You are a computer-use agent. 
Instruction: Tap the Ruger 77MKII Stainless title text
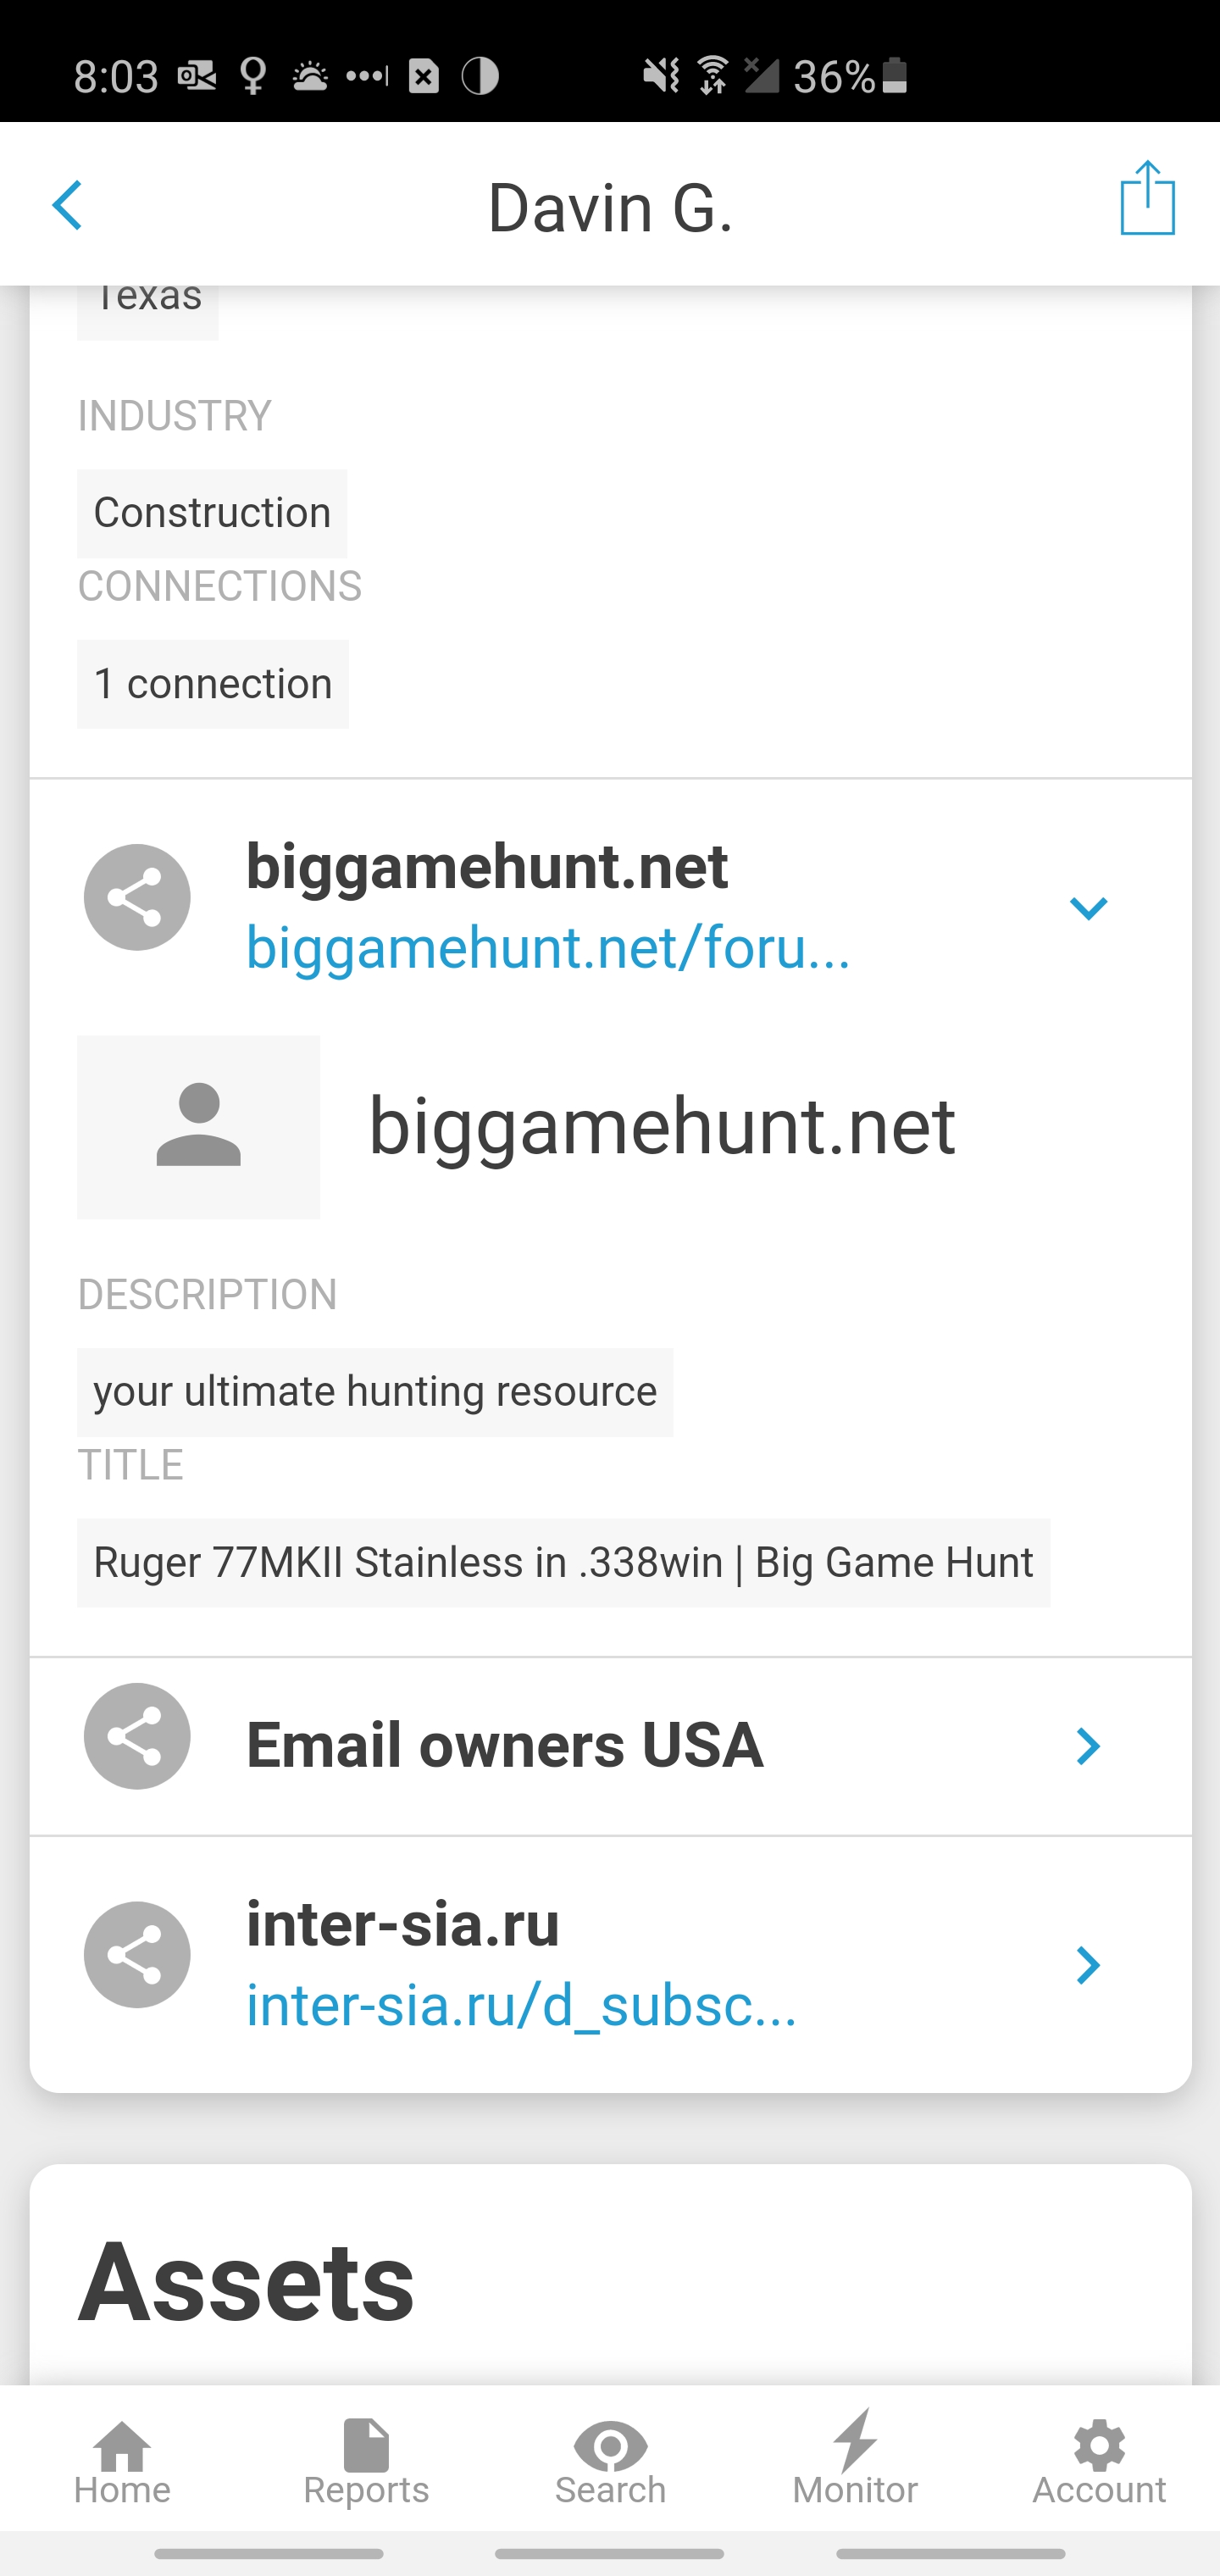pos(563,1563)
